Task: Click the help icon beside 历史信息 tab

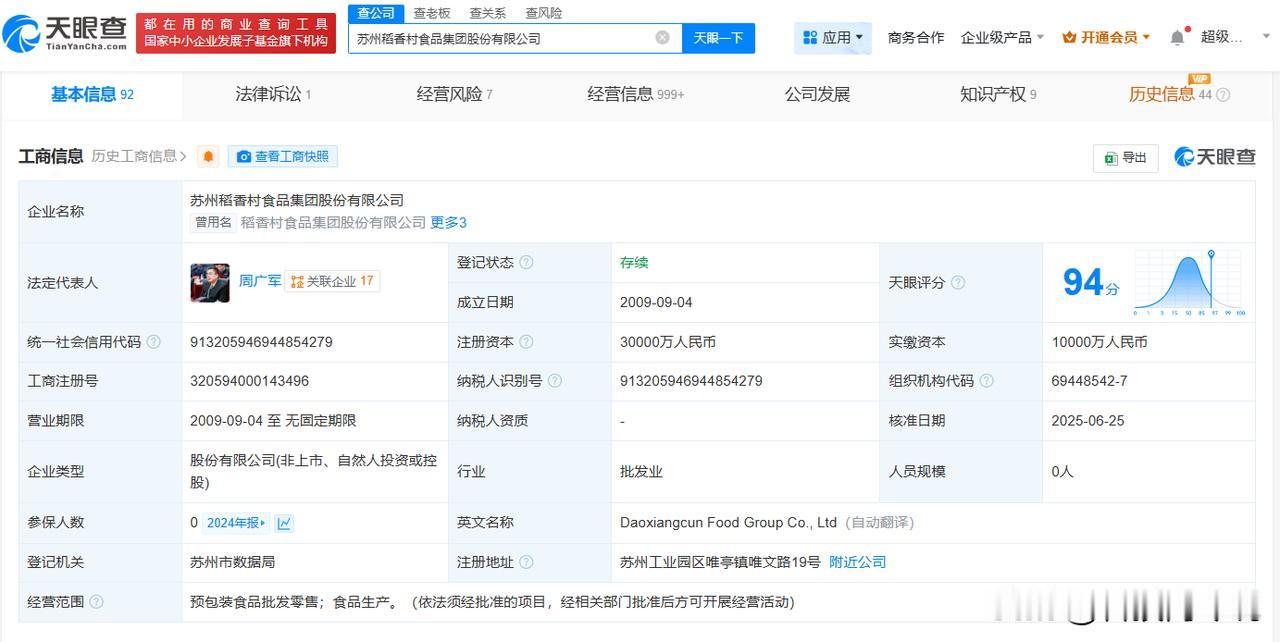Action: coord(1222,95)
